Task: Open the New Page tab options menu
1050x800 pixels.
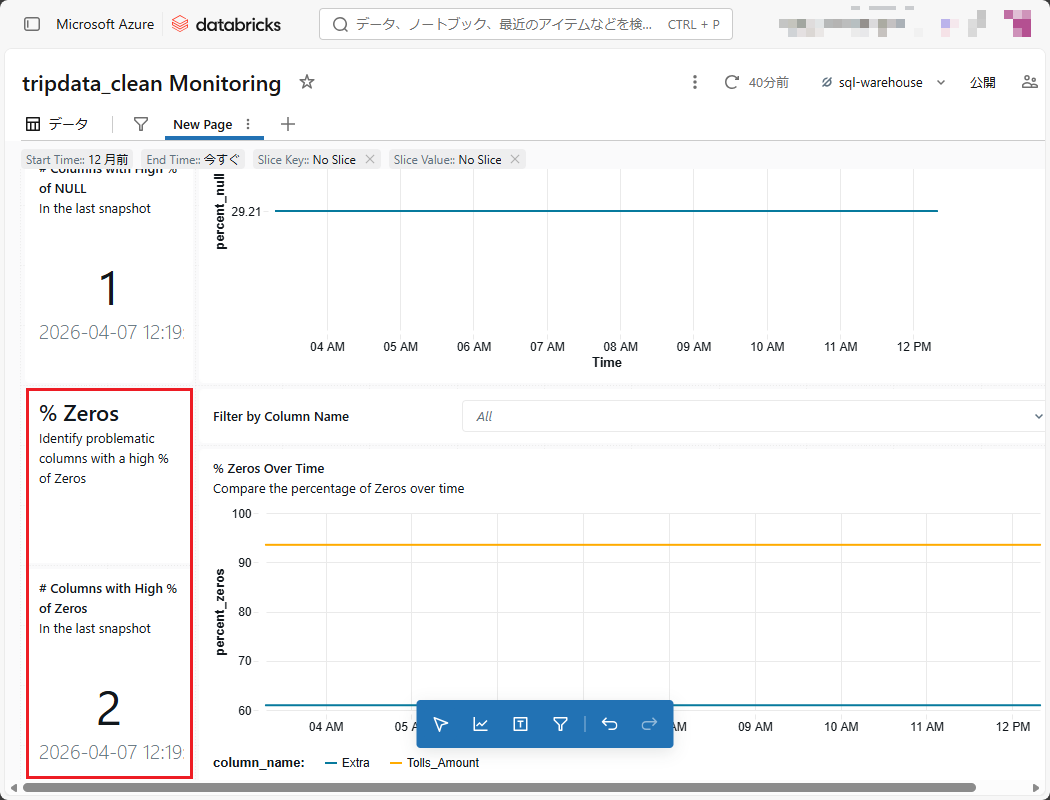Action: (x=249, y=124)
